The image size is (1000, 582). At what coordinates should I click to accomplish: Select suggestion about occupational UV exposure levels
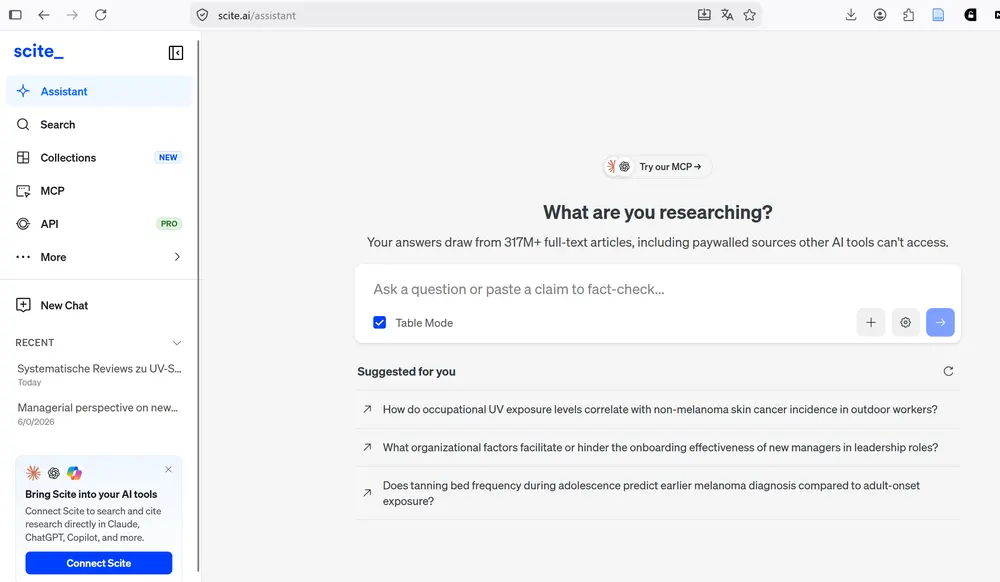[x=658, y=409]
